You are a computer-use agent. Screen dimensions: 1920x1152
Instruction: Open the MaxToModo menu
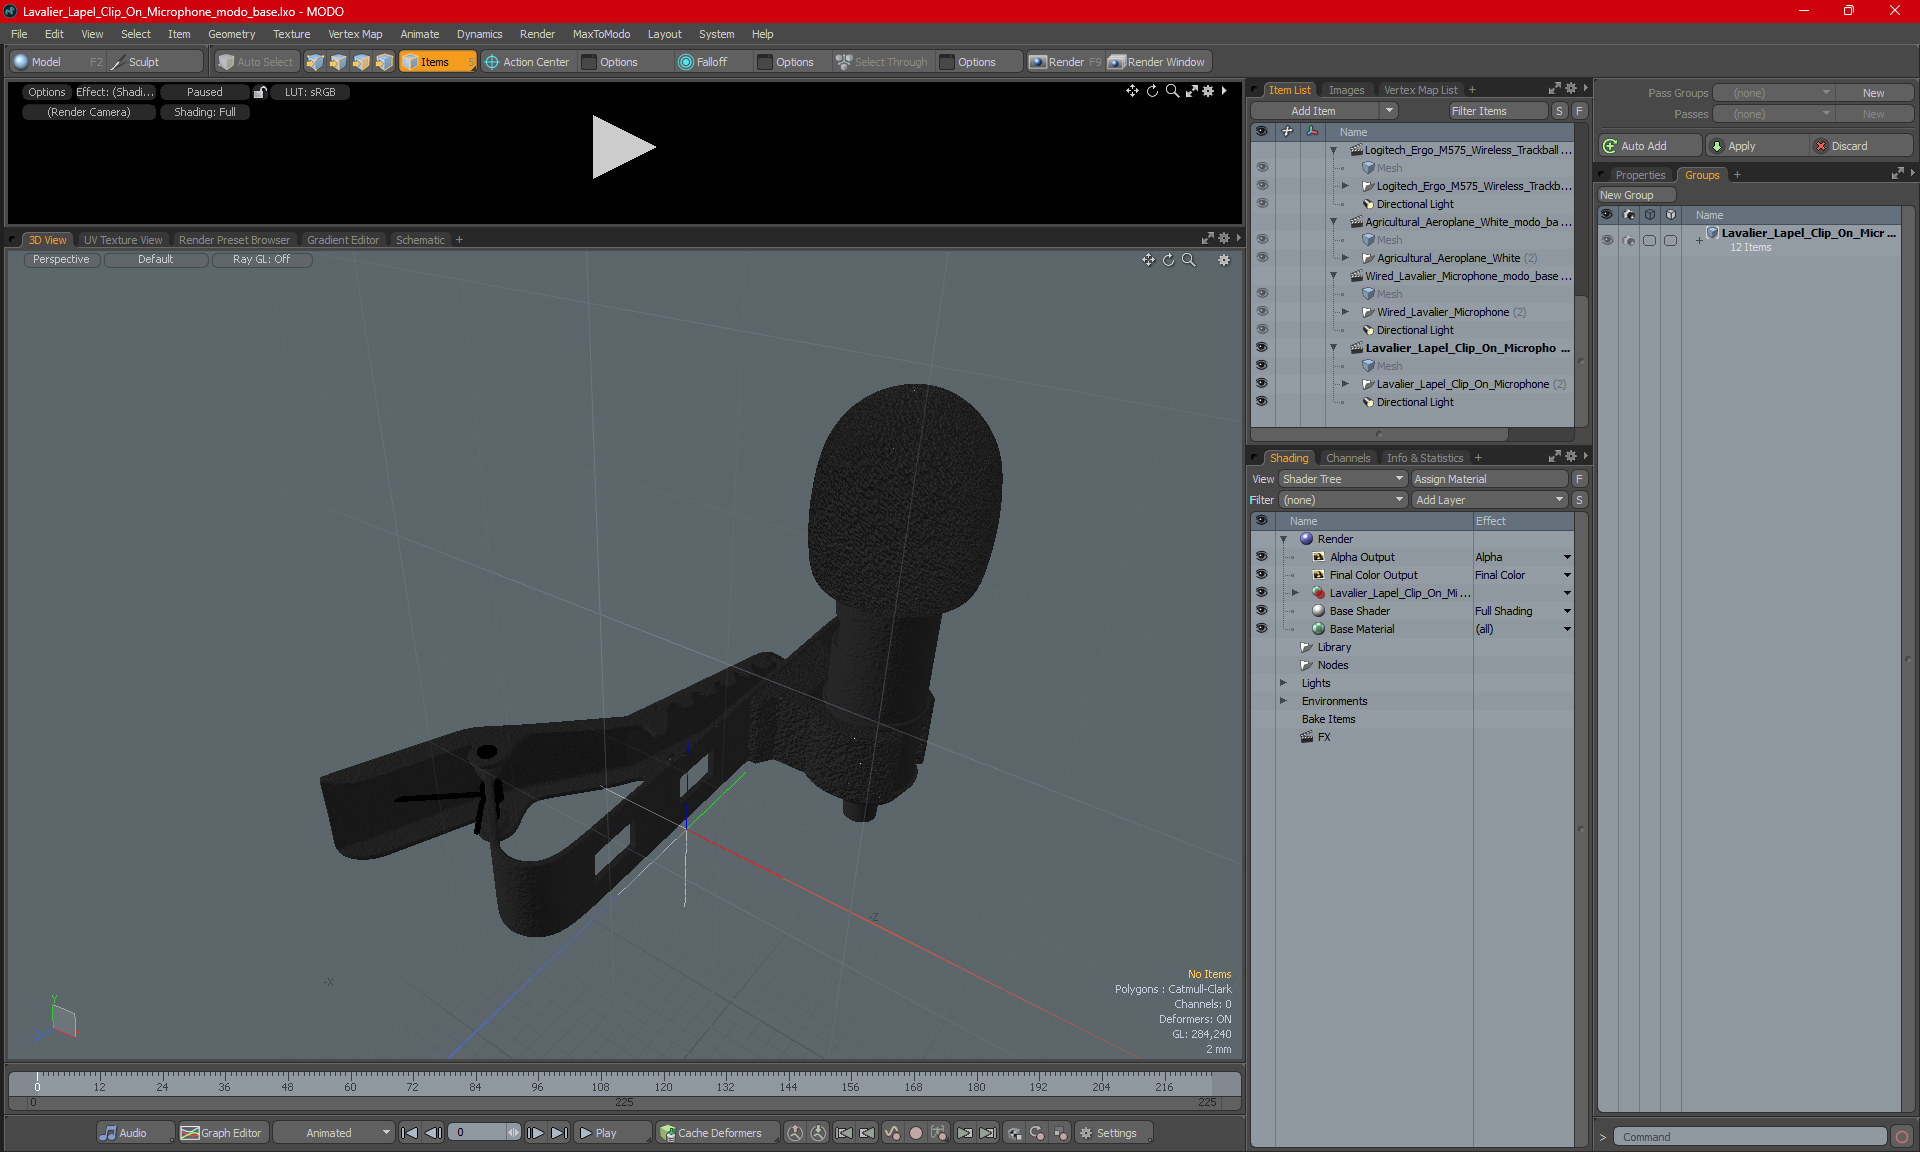coord(601,34)
